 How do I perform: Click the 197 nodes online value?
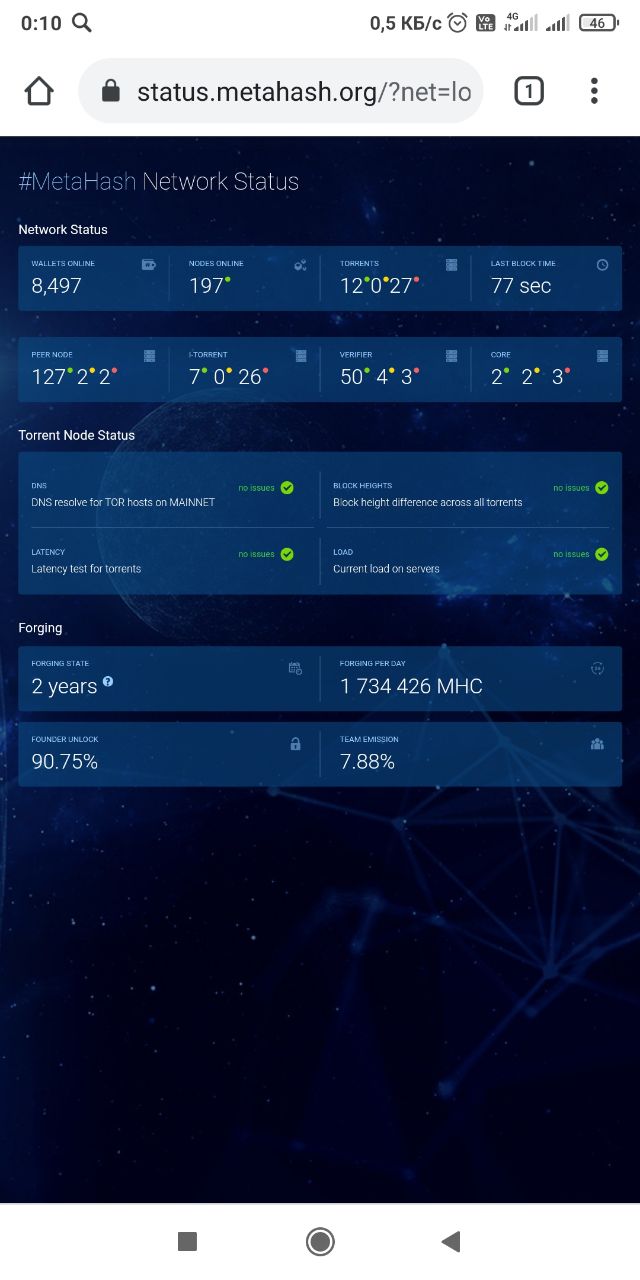(206, 286)
